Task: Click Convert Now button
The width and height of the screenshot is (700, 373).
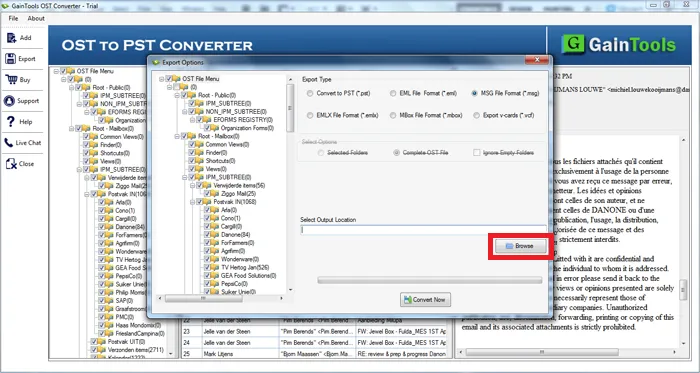Action: coord(425,299)
